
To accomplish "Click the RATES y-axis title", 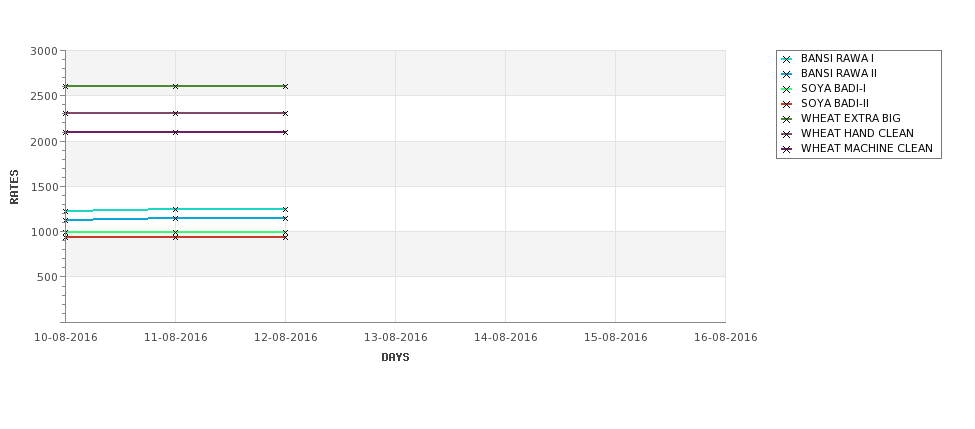I will click(14, 187).
